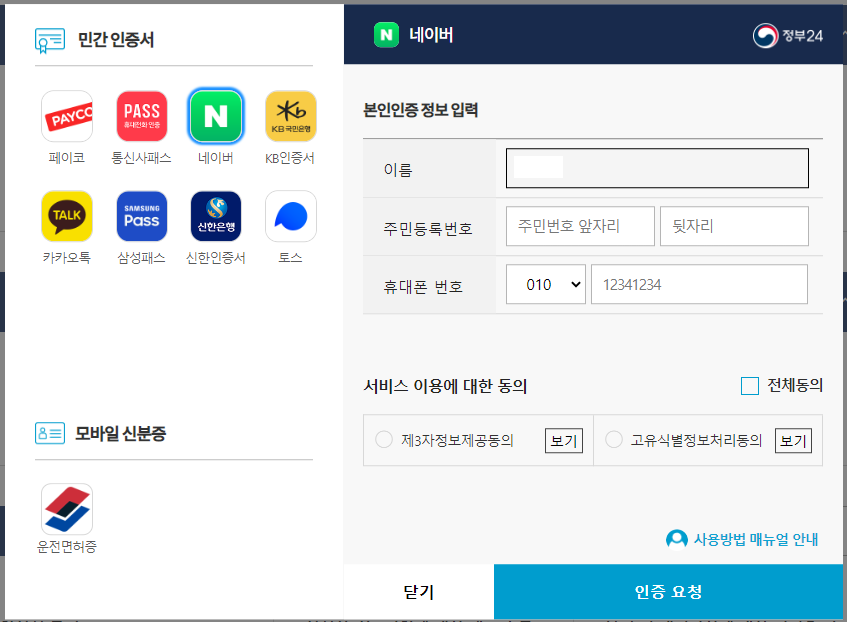The image size is (847, 622).
Task: Select the PAYCO certificate icon
Action: tap(67, 116)
